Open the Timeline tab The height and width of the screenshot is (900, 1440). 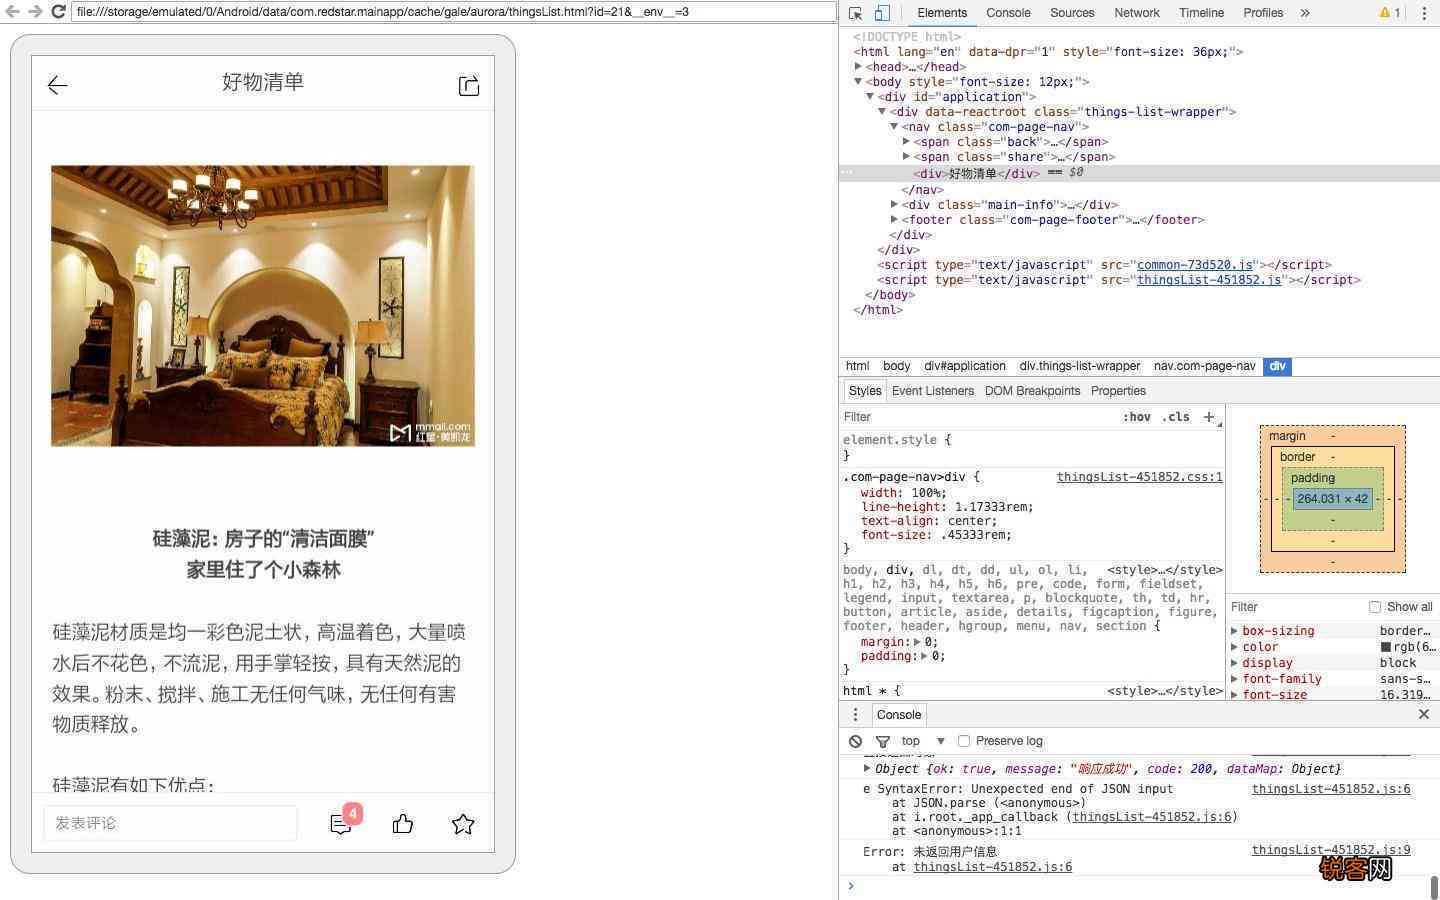[1201, 13]
